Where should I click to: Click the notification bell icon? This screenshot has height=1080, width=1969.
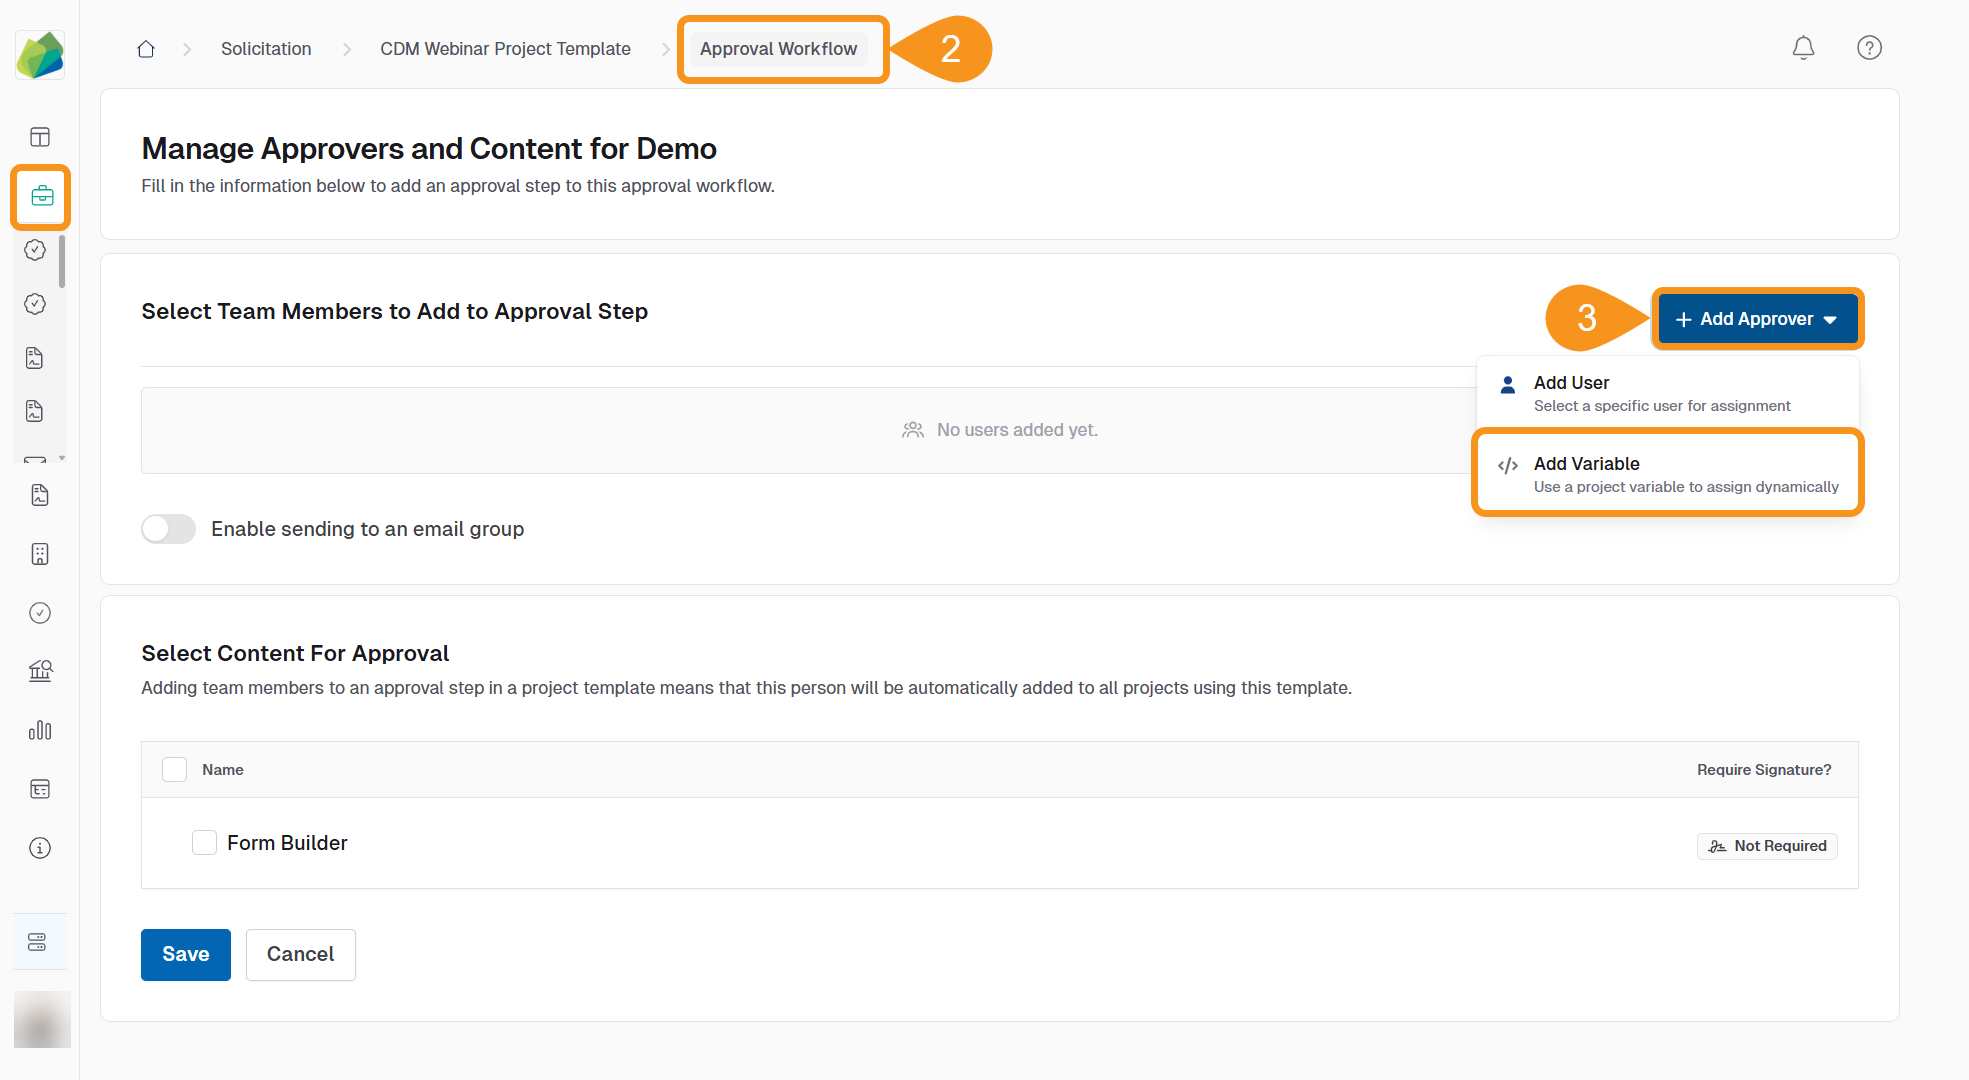tap(1803, 48)
